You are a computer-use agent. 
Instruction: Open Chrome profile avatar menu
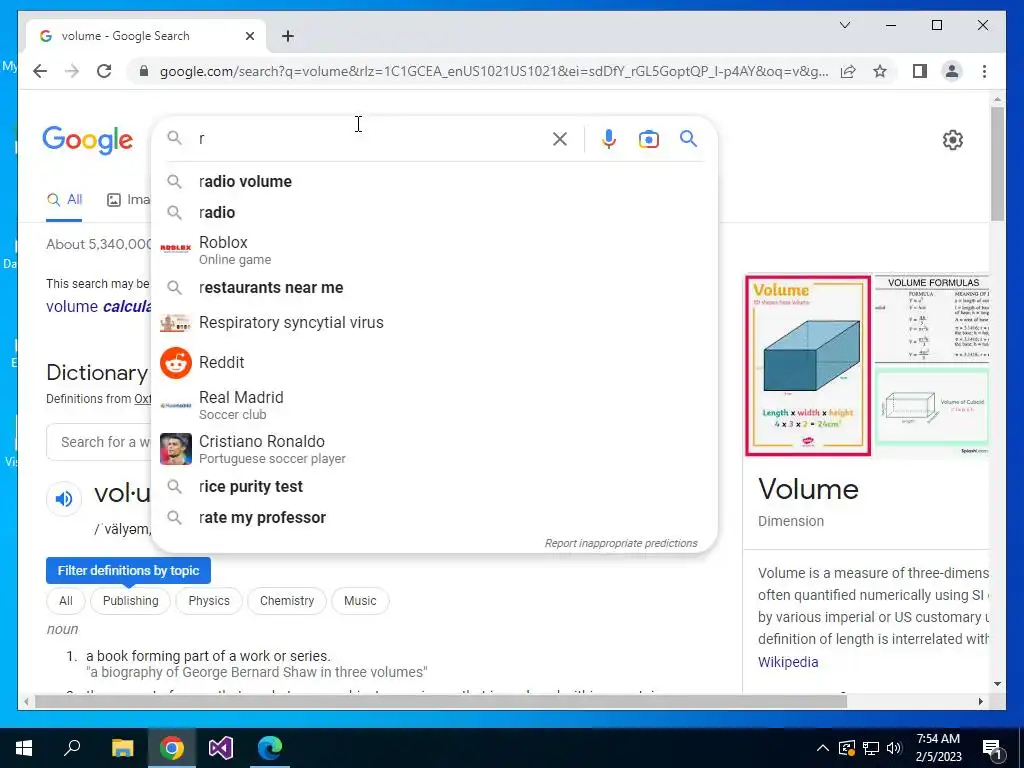pyautogui.click(x=952, y=71)
